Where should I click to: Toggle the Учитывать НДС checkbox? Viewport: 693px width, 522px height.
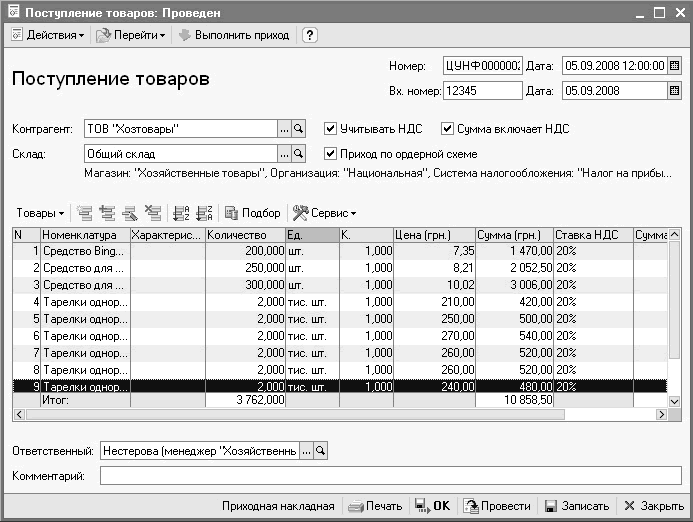click(x=331, y=129)
